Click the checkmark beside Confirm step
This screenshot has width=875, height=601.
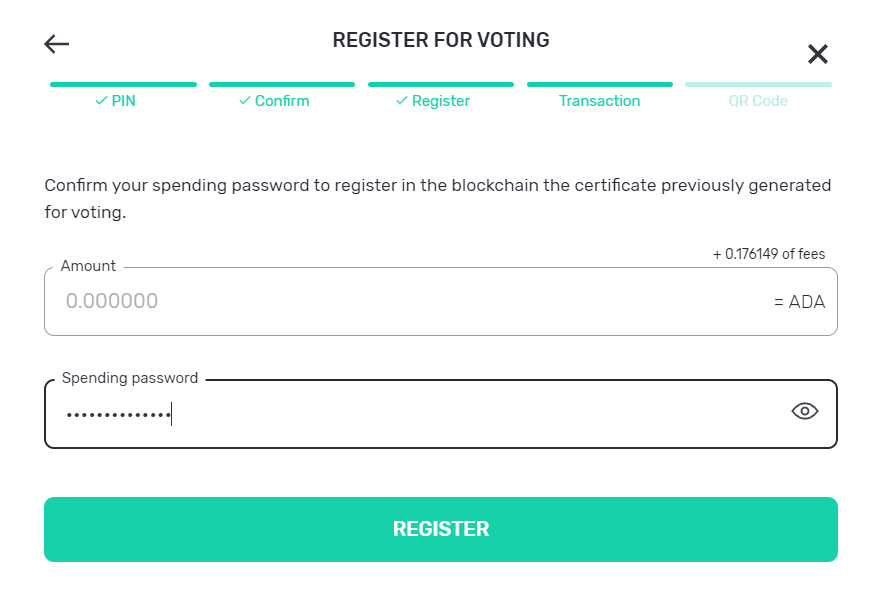[244, 101]
